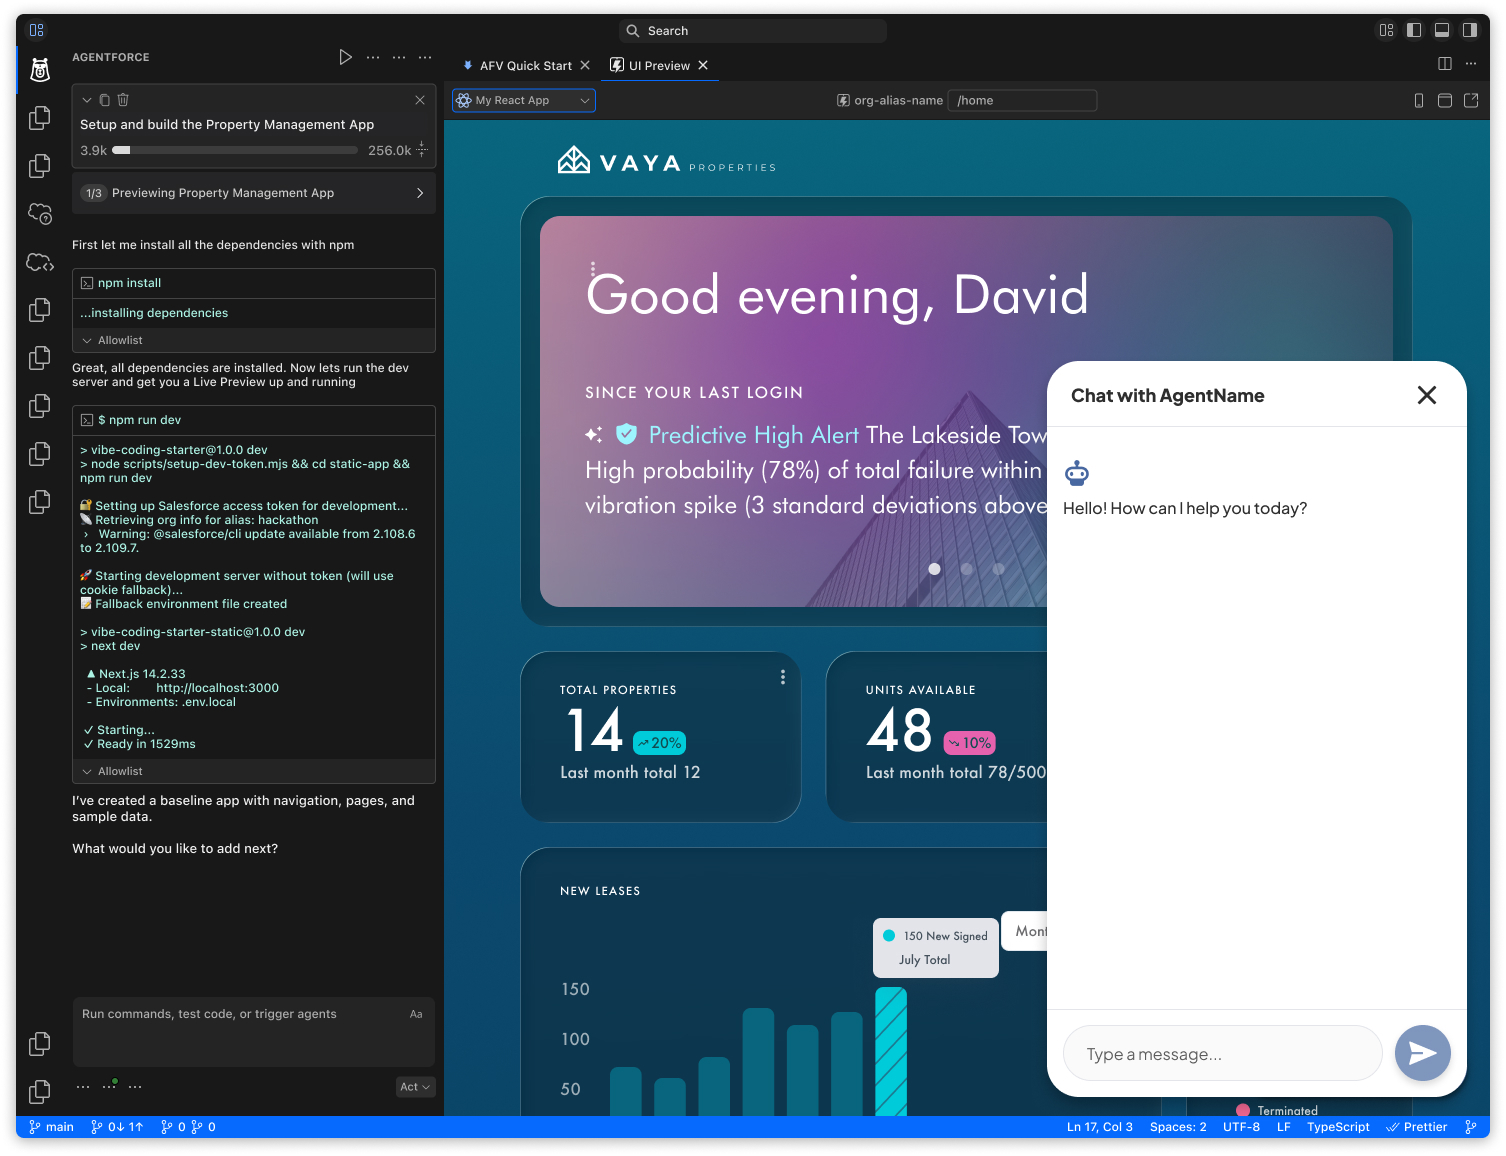Collapse the task card with its chevron
Screen dimensions: 1506x1156
pos(87,100)
